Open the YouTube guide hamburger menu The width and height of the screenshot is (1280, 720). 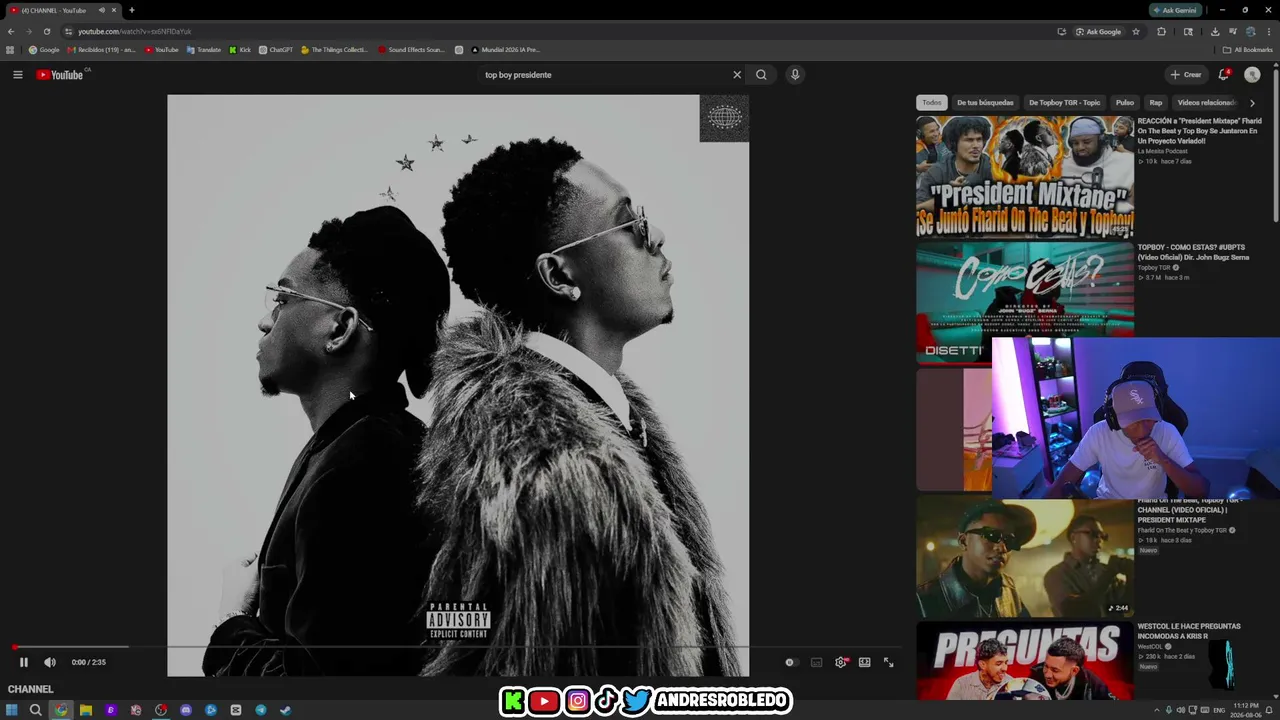pos(17,75)
